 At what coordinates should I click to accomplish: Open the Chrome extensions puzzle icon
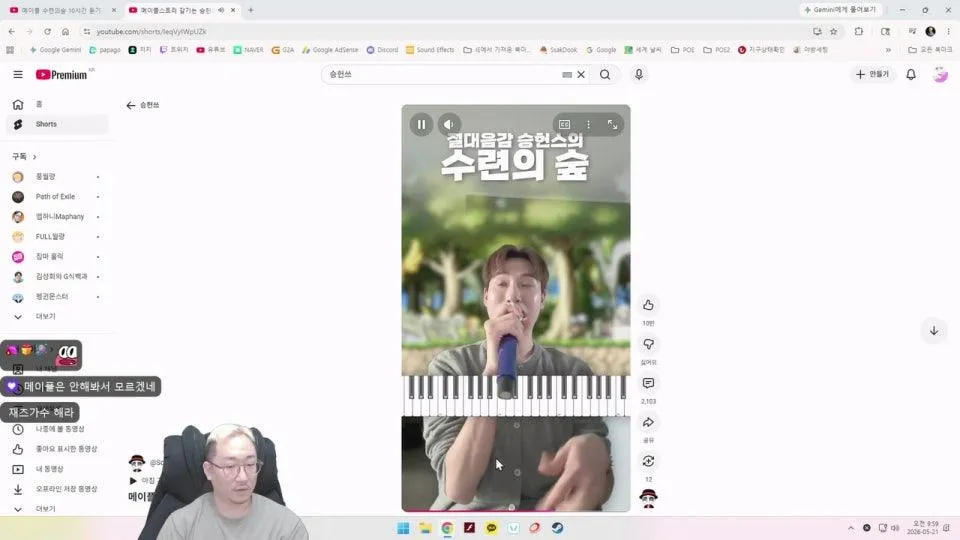(x=859, y=31)
